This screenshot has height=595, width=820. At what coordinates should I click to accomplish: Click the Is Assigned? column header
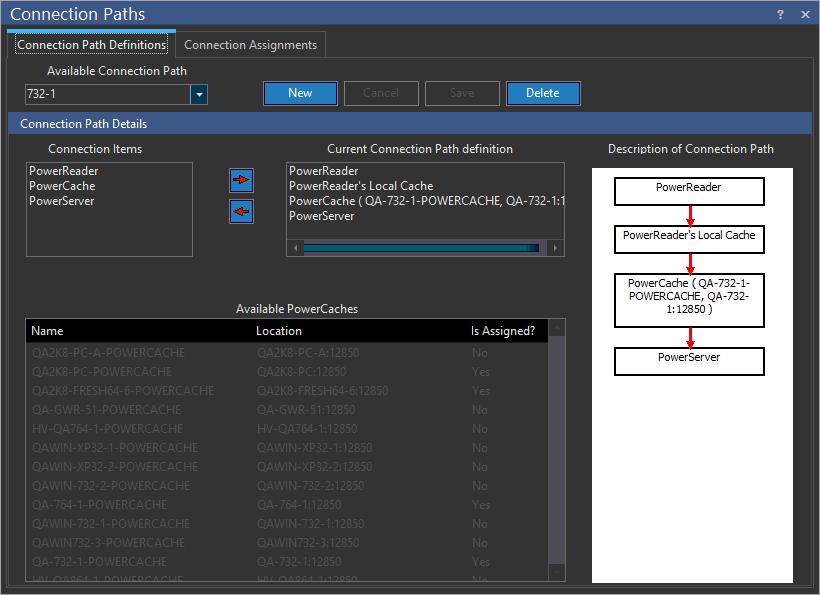pos(503,331)
